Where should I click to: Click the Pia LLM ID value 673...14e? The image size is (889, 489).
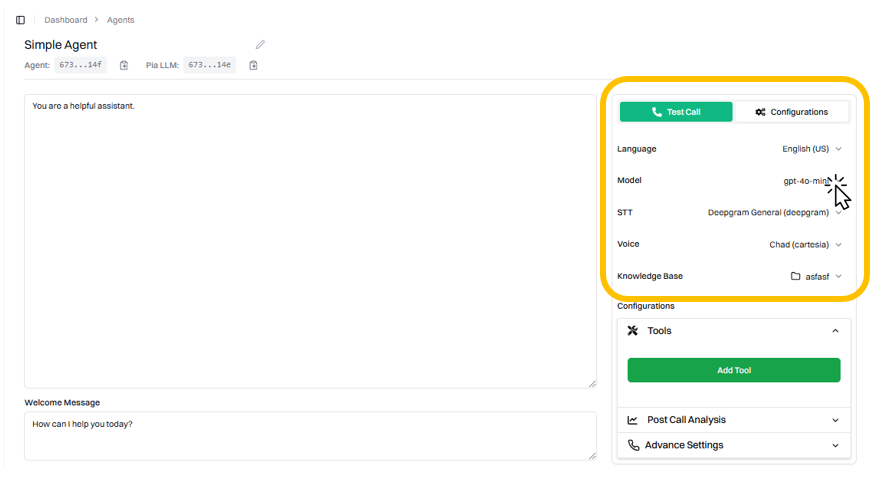click(209, 65)
